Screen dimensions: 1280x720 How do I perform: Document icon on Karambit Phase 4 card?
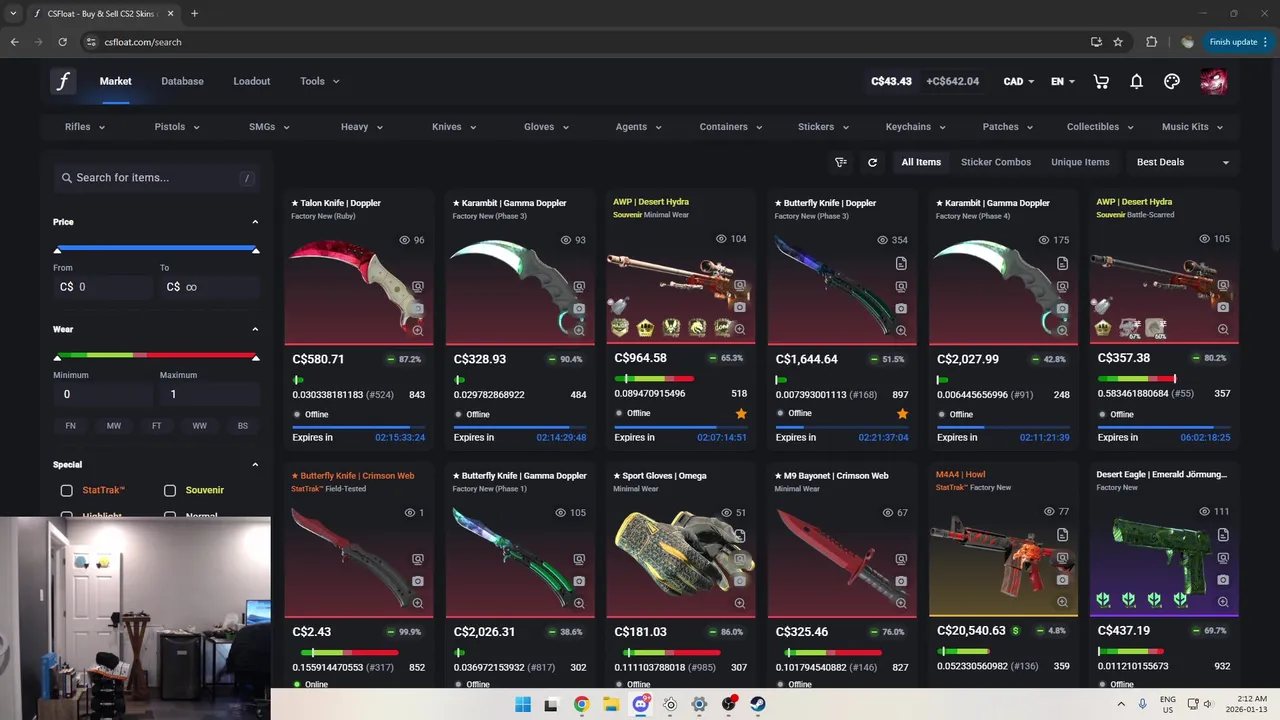(x=1062, y=264)
